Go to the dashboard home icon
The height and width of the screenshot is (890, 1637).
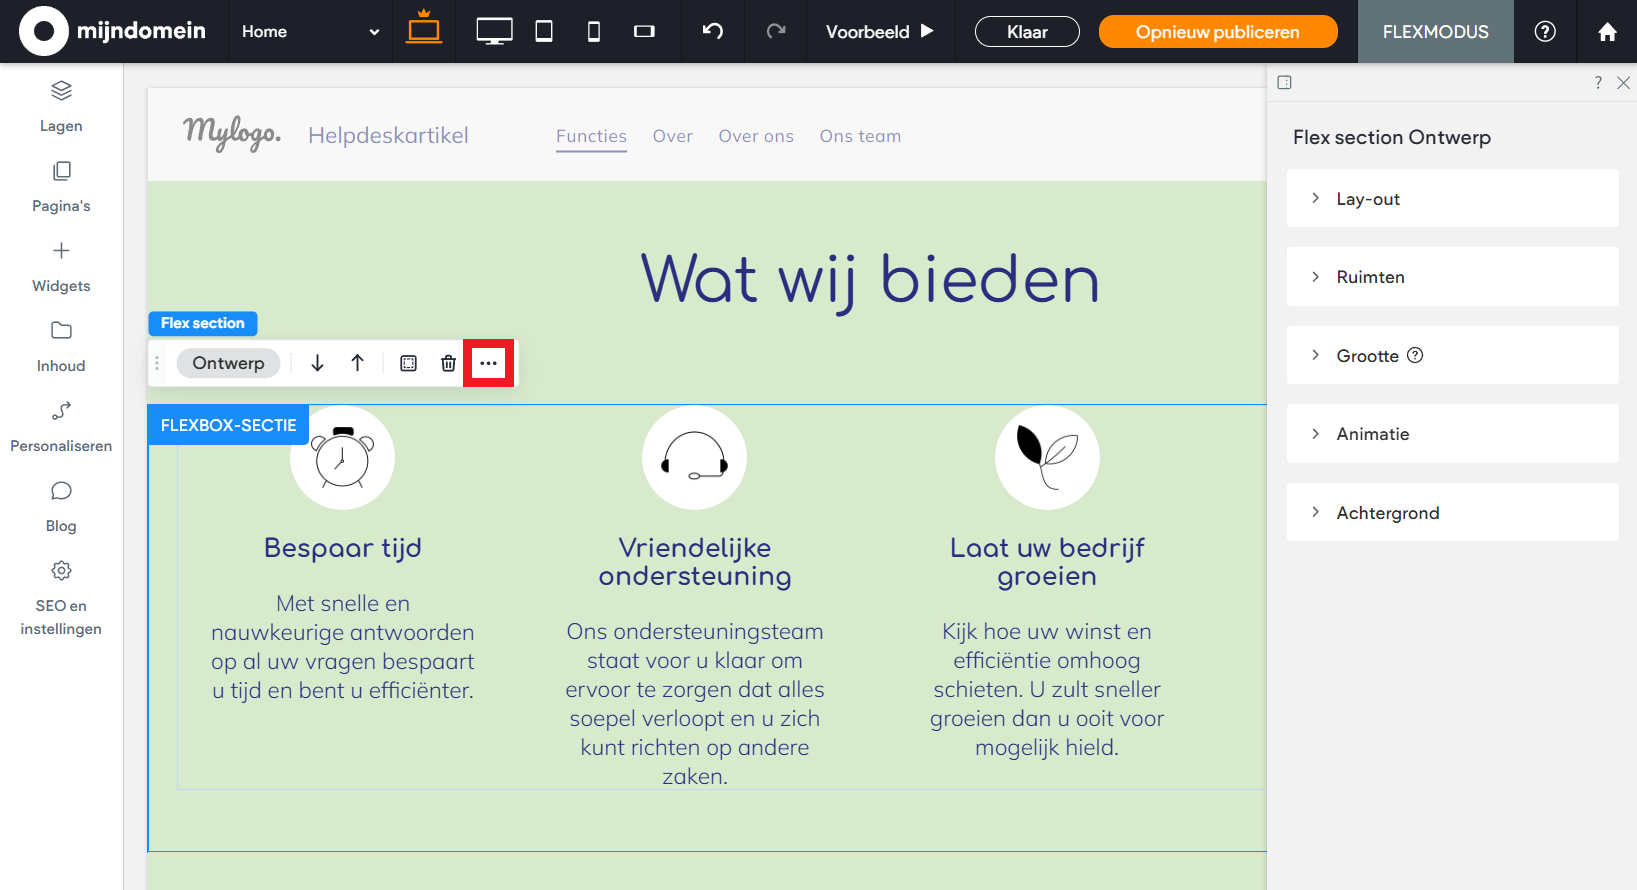pyautogui.click(x=1607, y=32)
